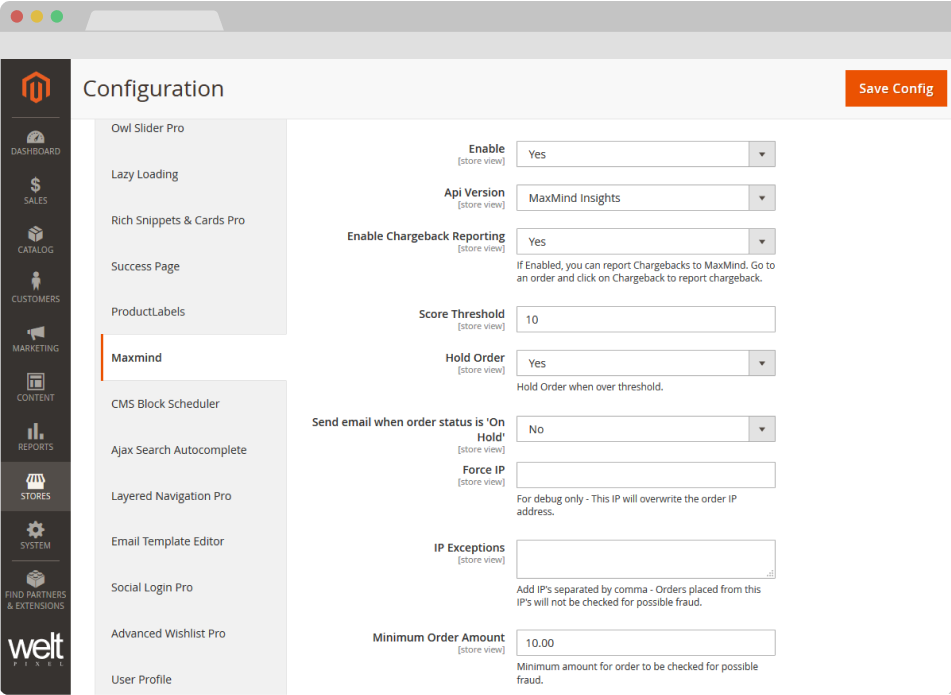Select the CMS Block Scheduler tab

coord(165,404)
